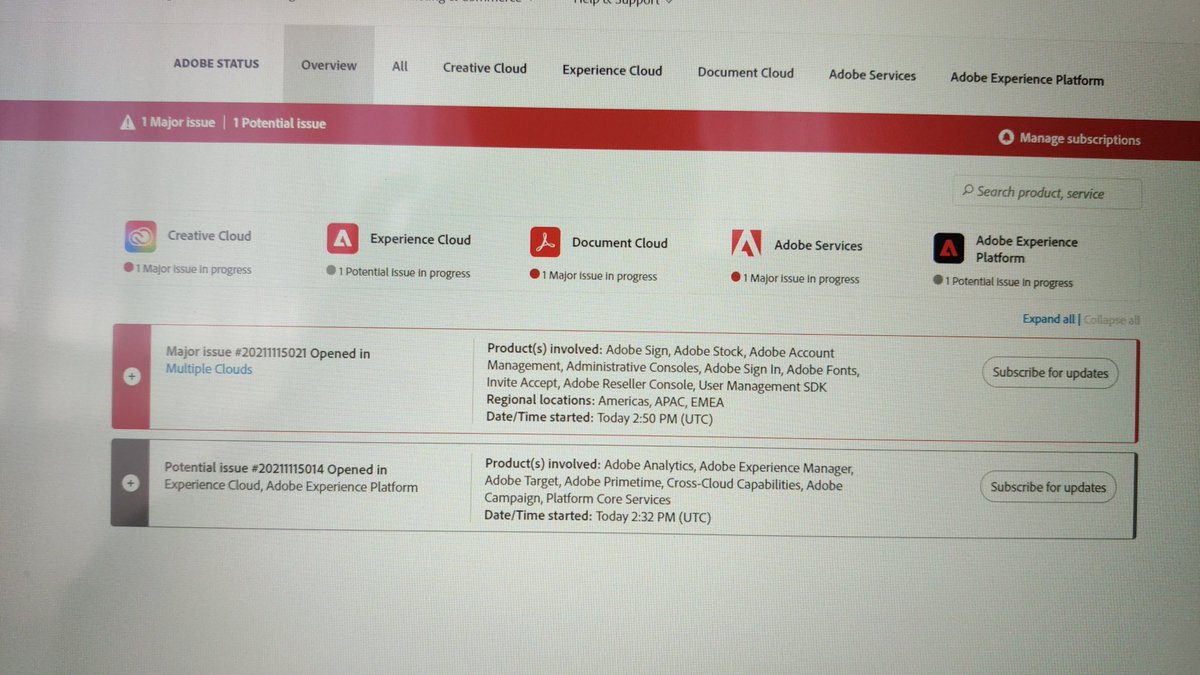
Task: Open the Adobe Experience Platform tab
Action: pos(1027,78)
